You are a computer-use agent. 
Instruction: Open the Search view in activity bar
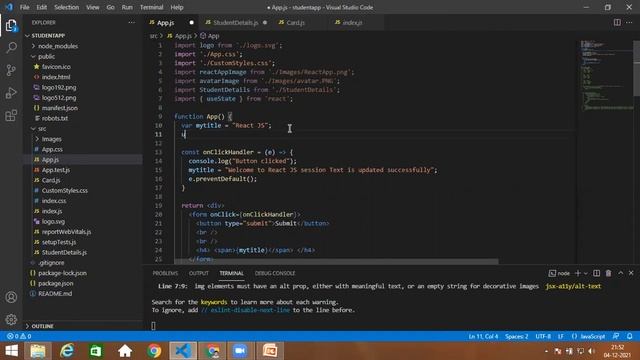click(11, 47)
